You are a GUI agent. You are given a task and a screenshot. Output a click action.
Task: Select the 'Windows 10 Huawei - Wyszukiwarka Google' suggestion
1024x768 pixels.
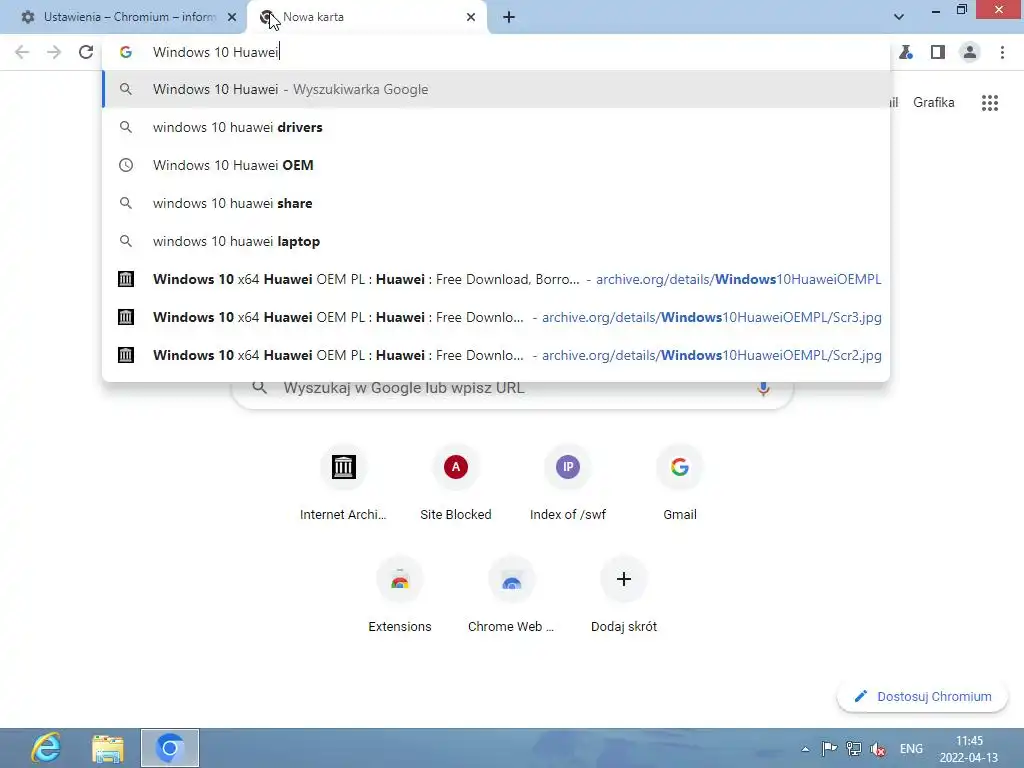pyautogui.click(x=496, y=89)
